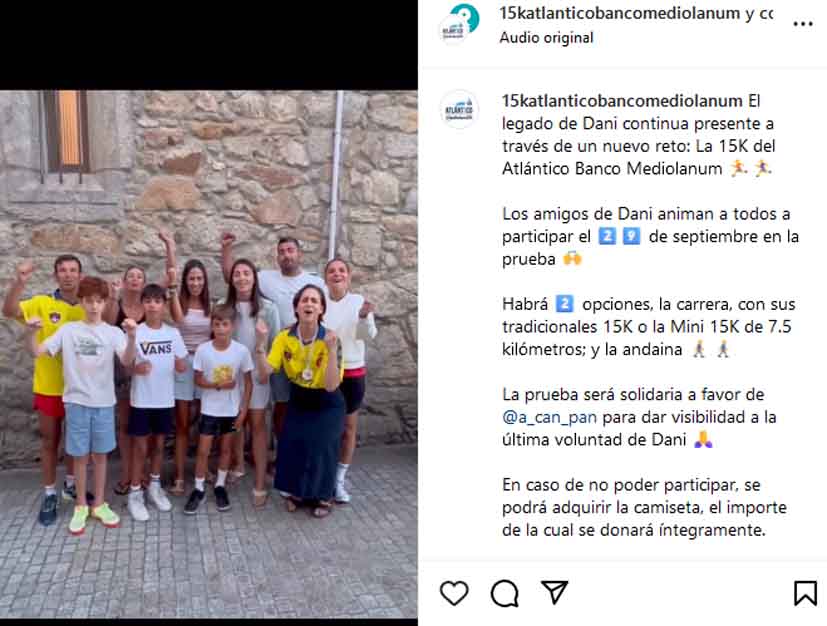The image size is (827, 626).
Task: Open comments with the speech bubble icon
Action: click(x=504, y=593)
